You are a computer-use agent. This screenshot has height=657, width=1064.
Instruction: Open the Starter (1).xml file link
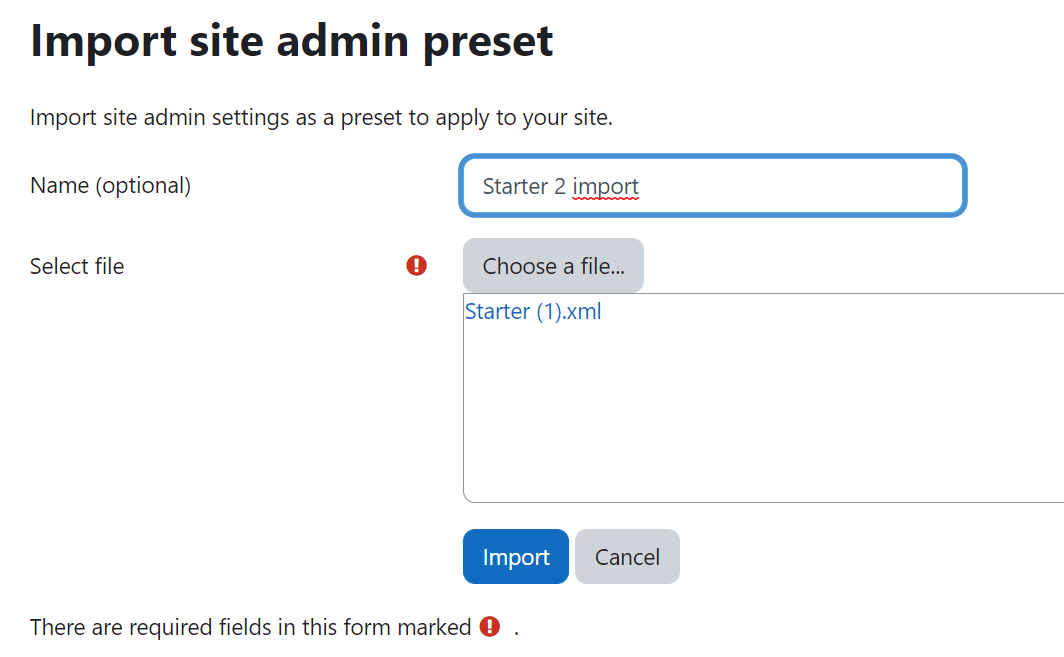coord(533,311)
